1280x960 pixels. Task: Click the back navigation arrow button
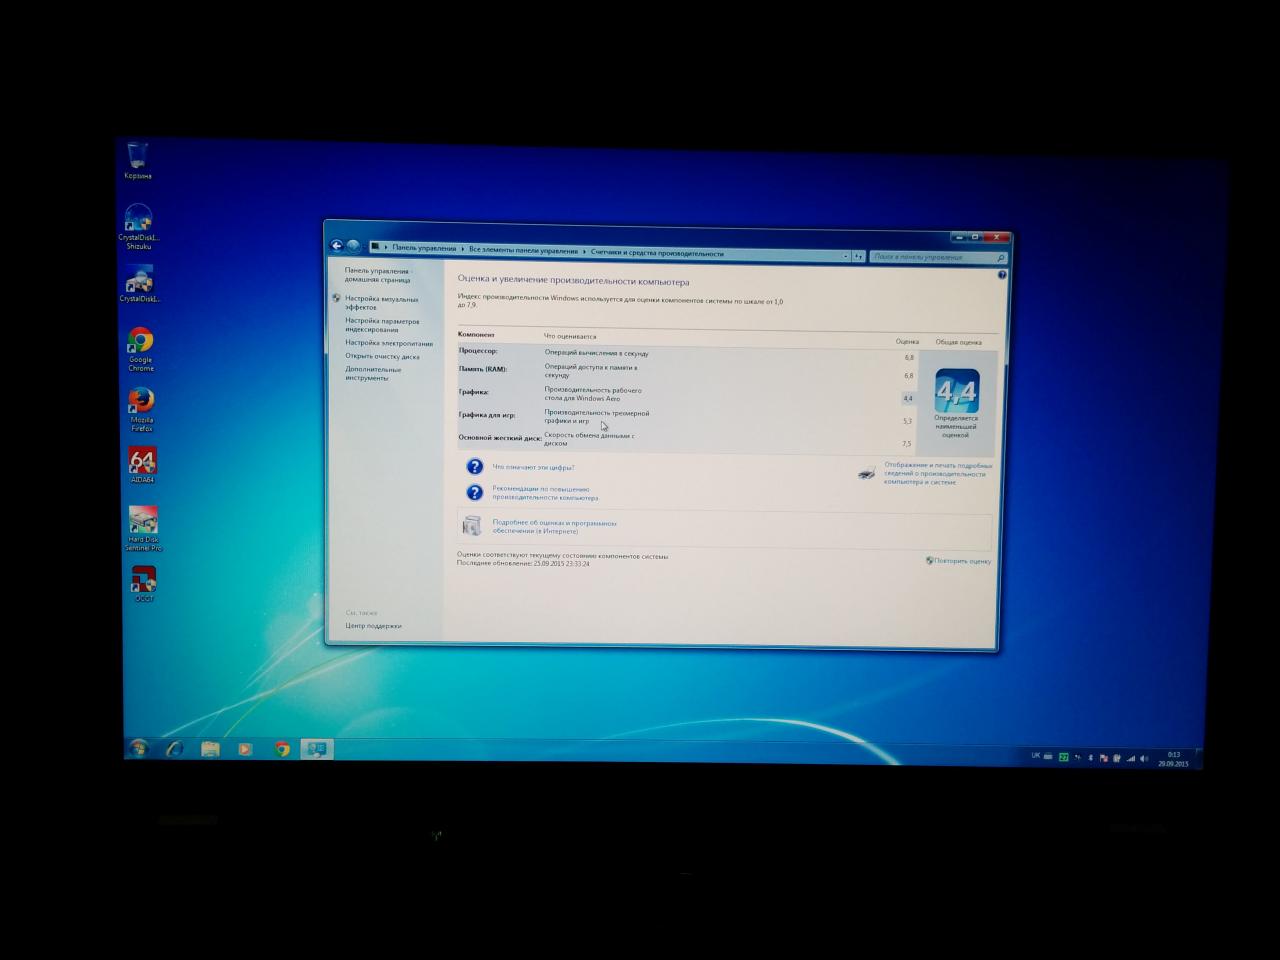(x=337, y=246)
